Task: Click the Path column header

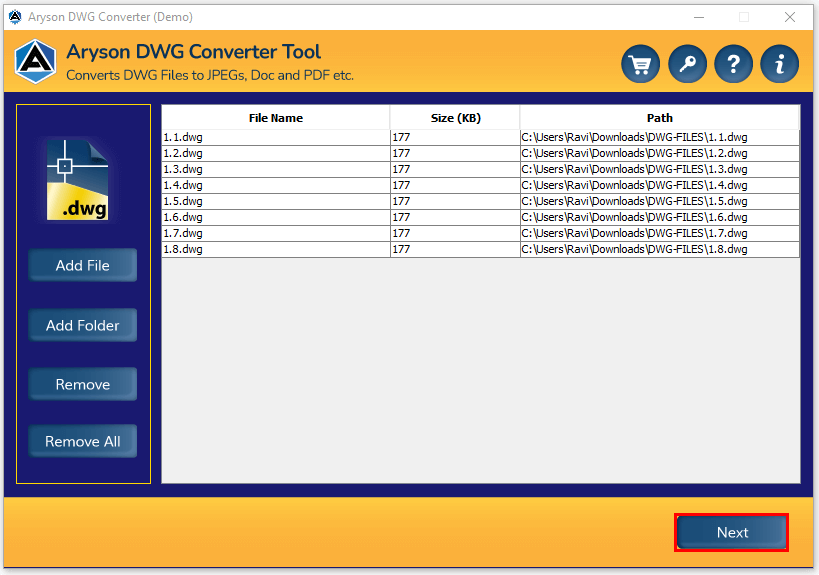Action: click(660, 118)
